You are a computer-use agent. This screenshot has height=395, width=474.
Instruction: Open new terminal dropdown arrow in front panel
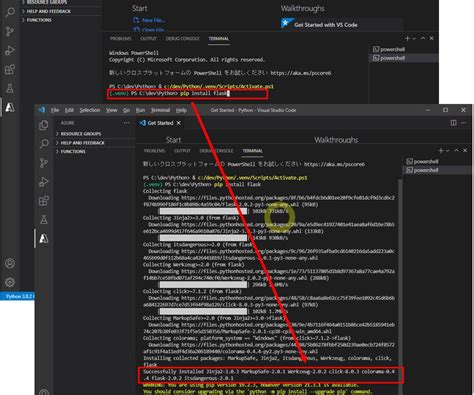coord(447,151)
